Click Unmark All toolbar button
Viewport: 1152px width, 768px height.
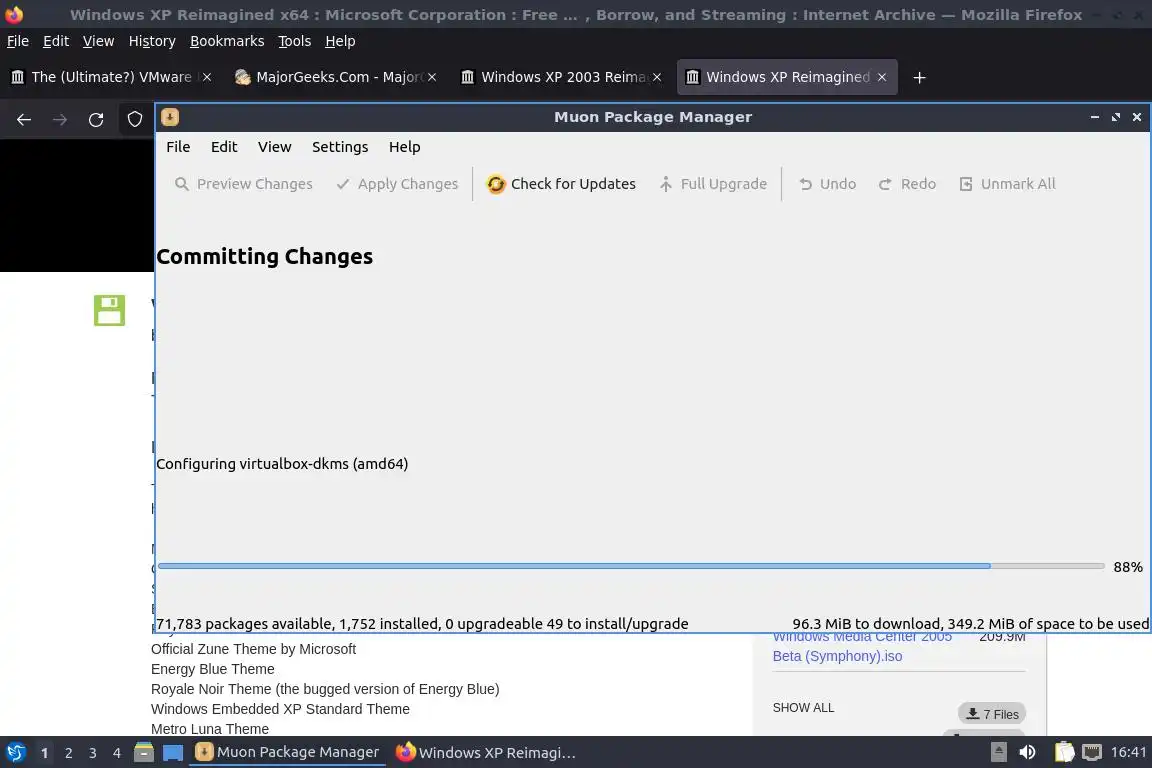click(x=1007, y=184)
